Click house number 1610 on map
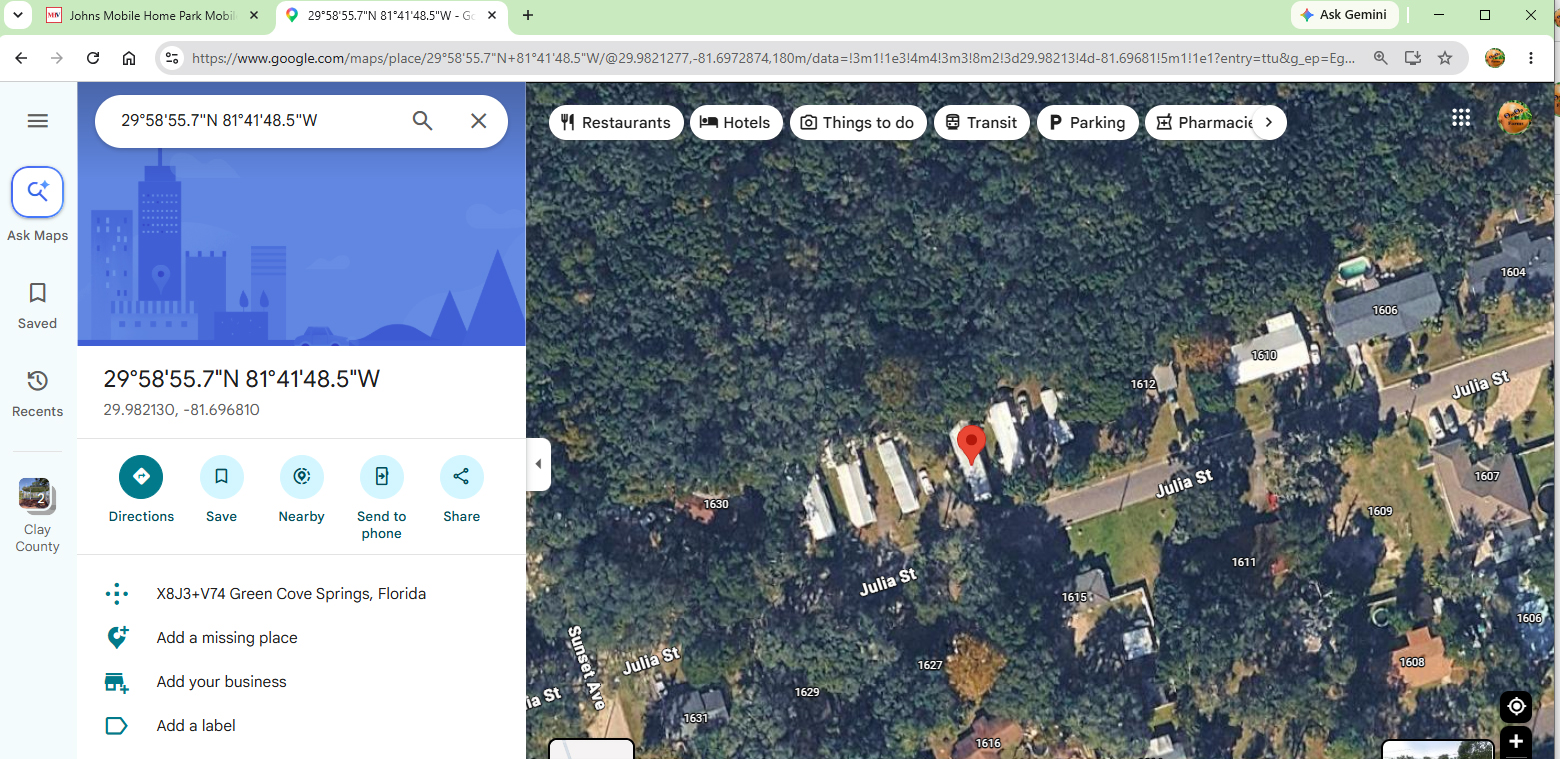Viewport: 1560px width, 759px height. [1264, 355]
